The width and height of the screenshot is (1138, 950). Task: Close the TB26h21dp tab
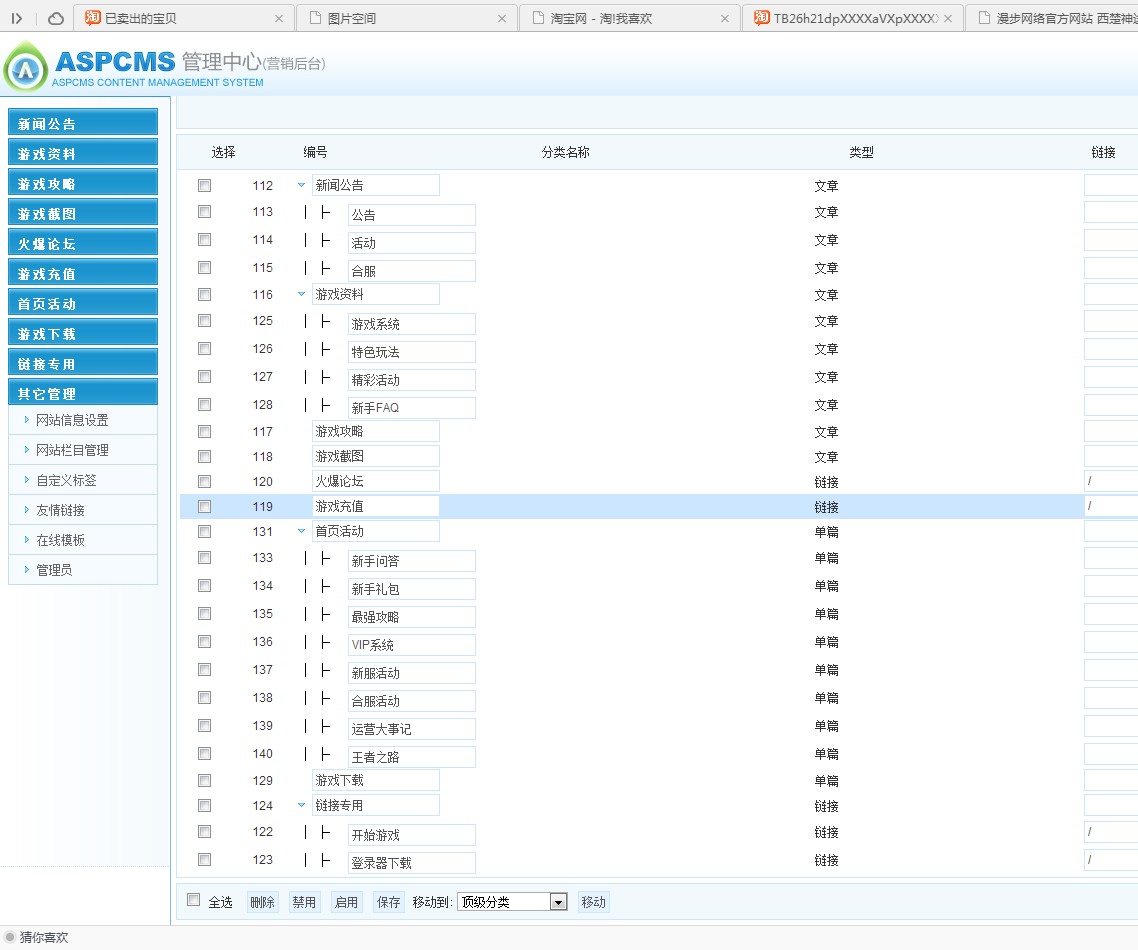(x=948, y=19)
